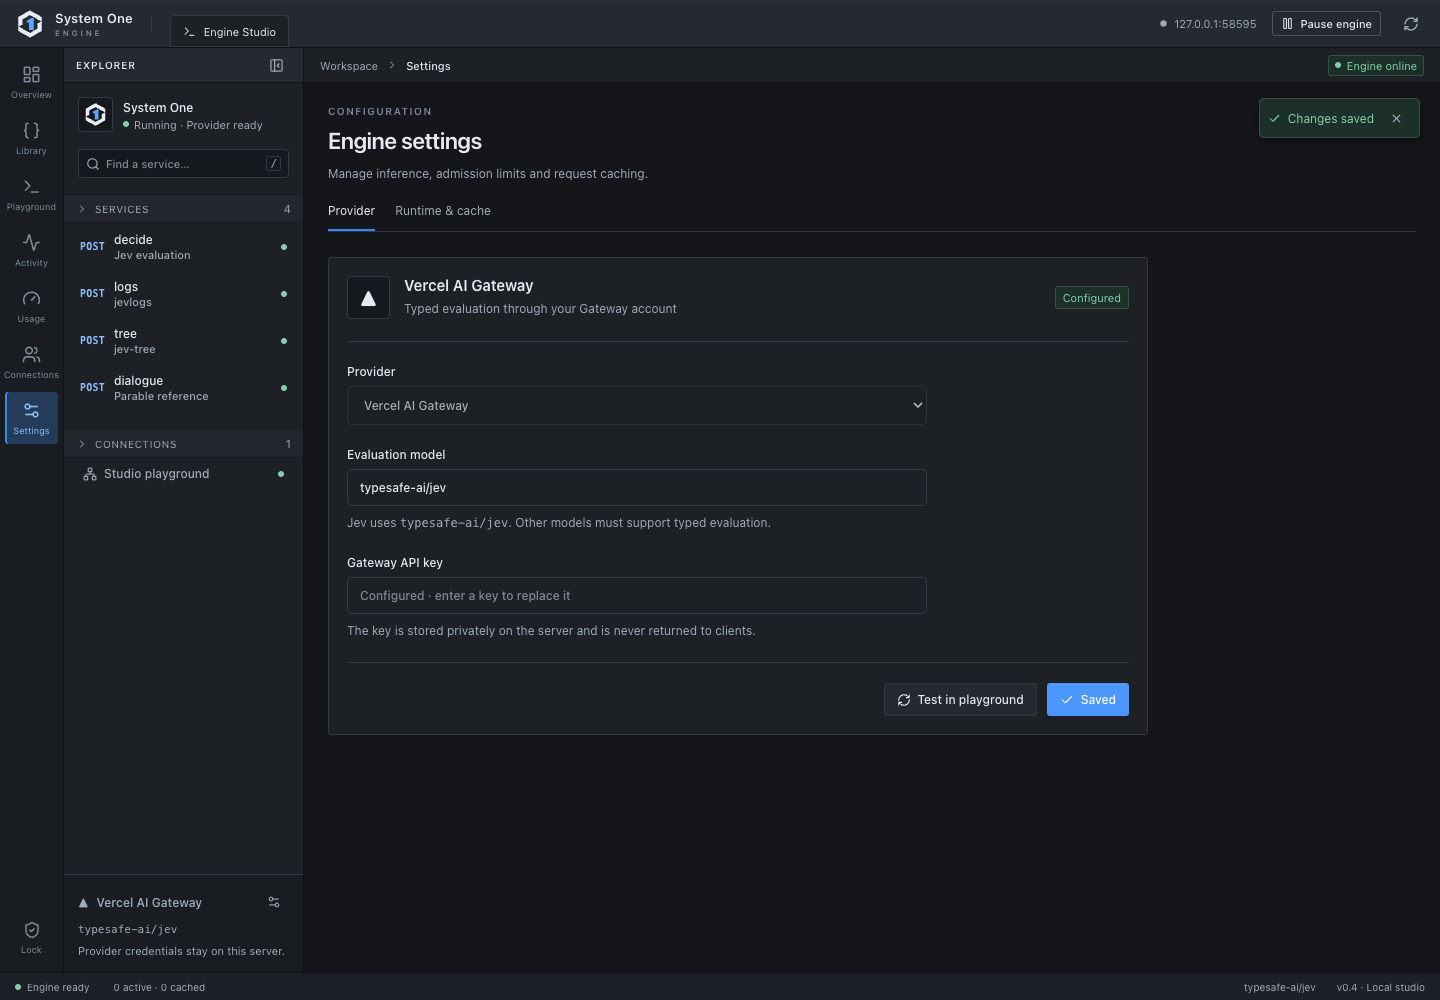
Task: Click the Configured badge
Action: coord(1092,298)
